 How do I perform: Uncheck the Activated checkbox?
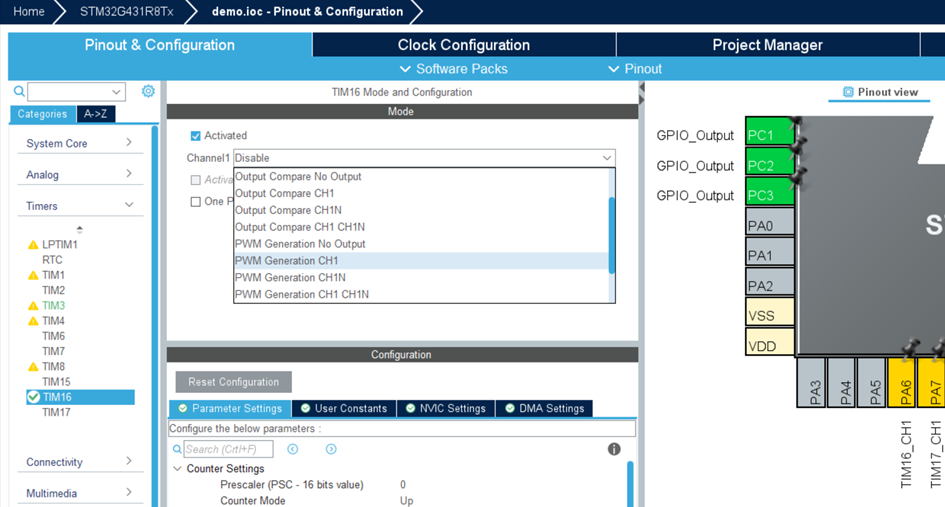pos(196,136)
